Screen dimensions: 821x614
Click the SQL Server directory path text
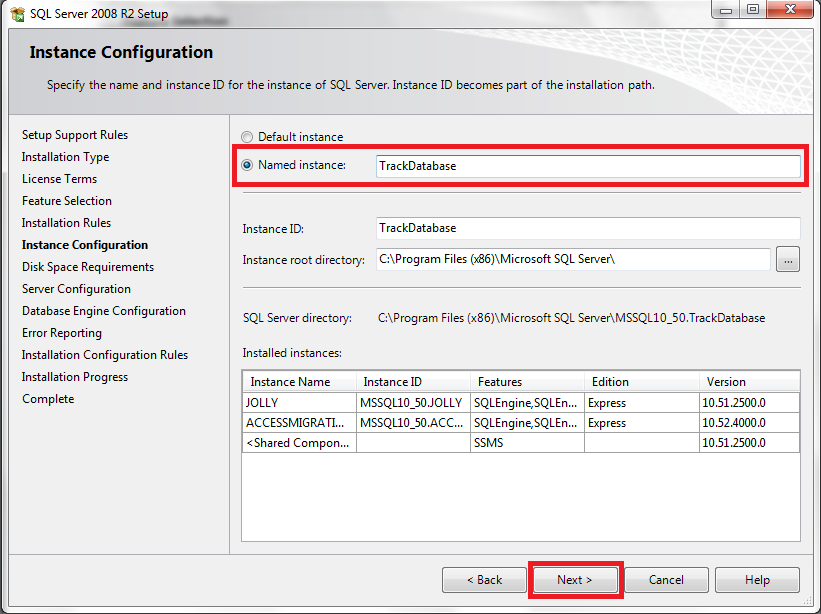pyautogui.click(x=571, y=318)
